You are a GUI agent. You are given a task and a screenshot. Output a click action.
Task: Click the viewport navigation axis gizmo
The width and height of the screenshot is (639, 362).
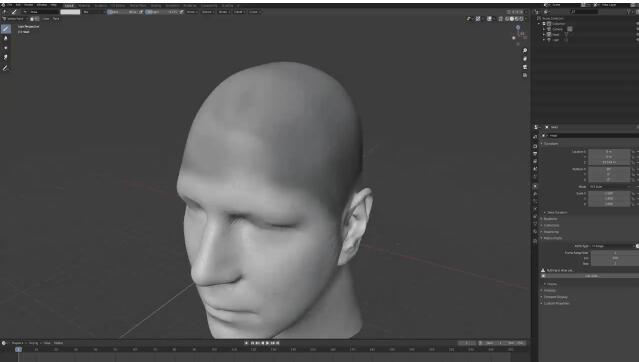click(x=519, y=35)
